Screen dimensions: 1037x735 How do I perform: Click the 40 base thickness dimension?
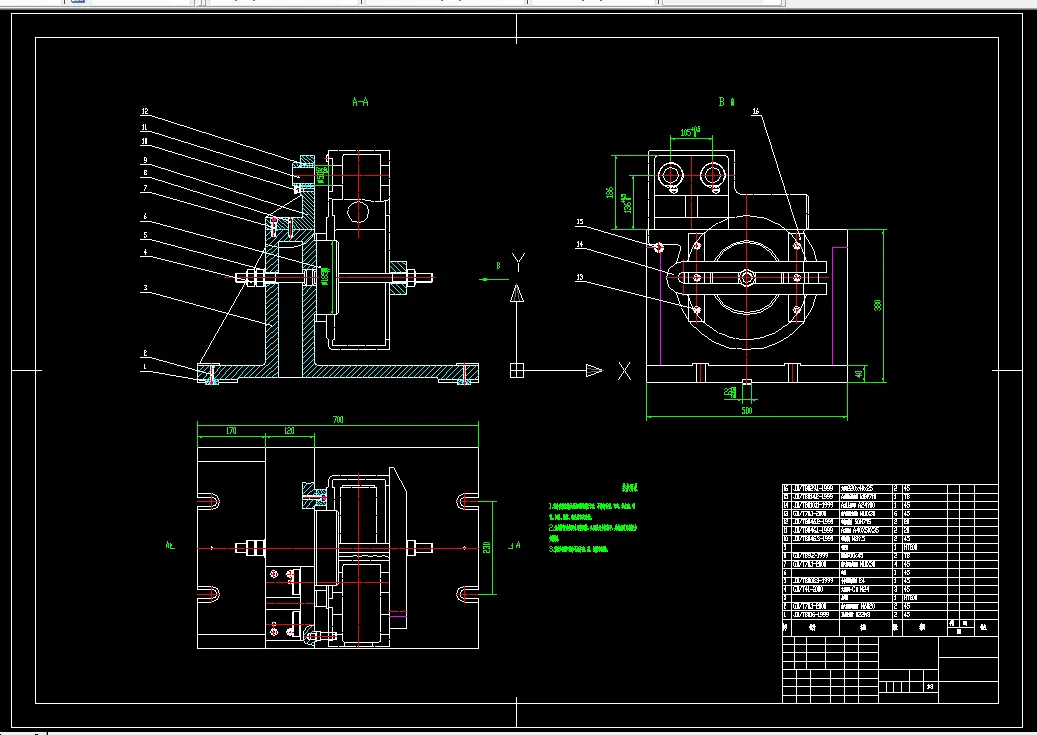[x=859, y=374]
